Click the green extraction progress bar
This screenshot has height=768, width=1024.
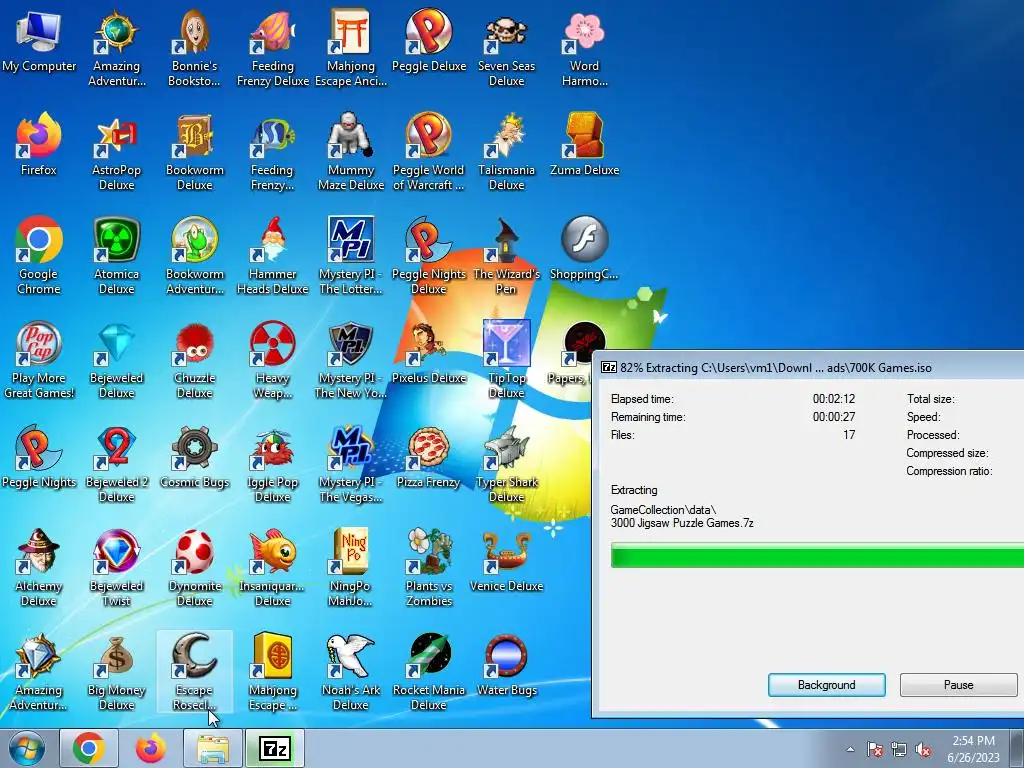click(x=817, y=556)
